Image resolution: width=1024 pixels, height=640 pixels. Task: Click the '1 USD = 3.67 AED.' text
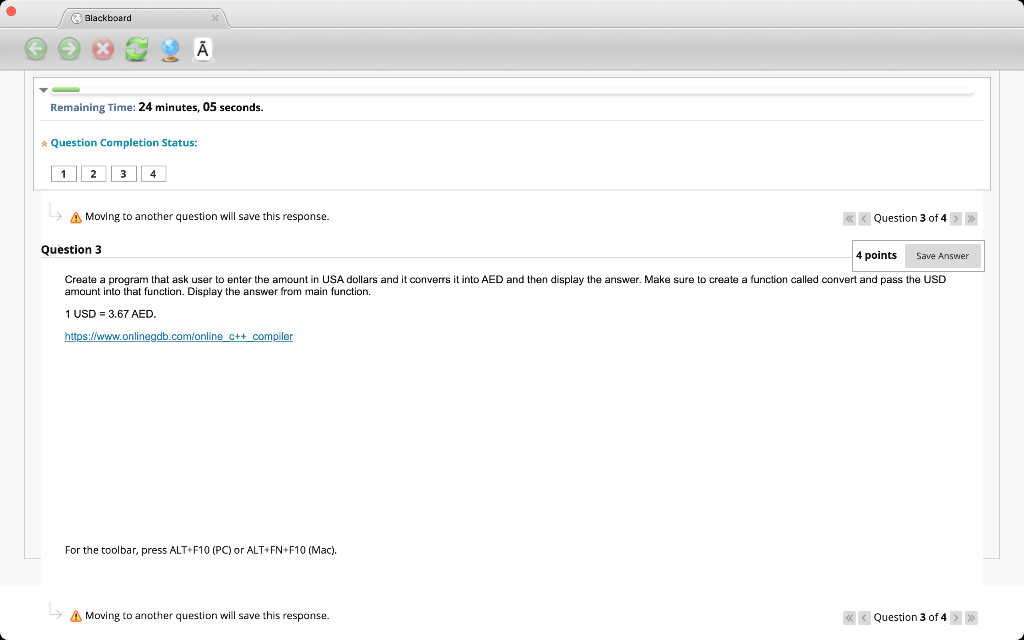click(x=110, y=314)
